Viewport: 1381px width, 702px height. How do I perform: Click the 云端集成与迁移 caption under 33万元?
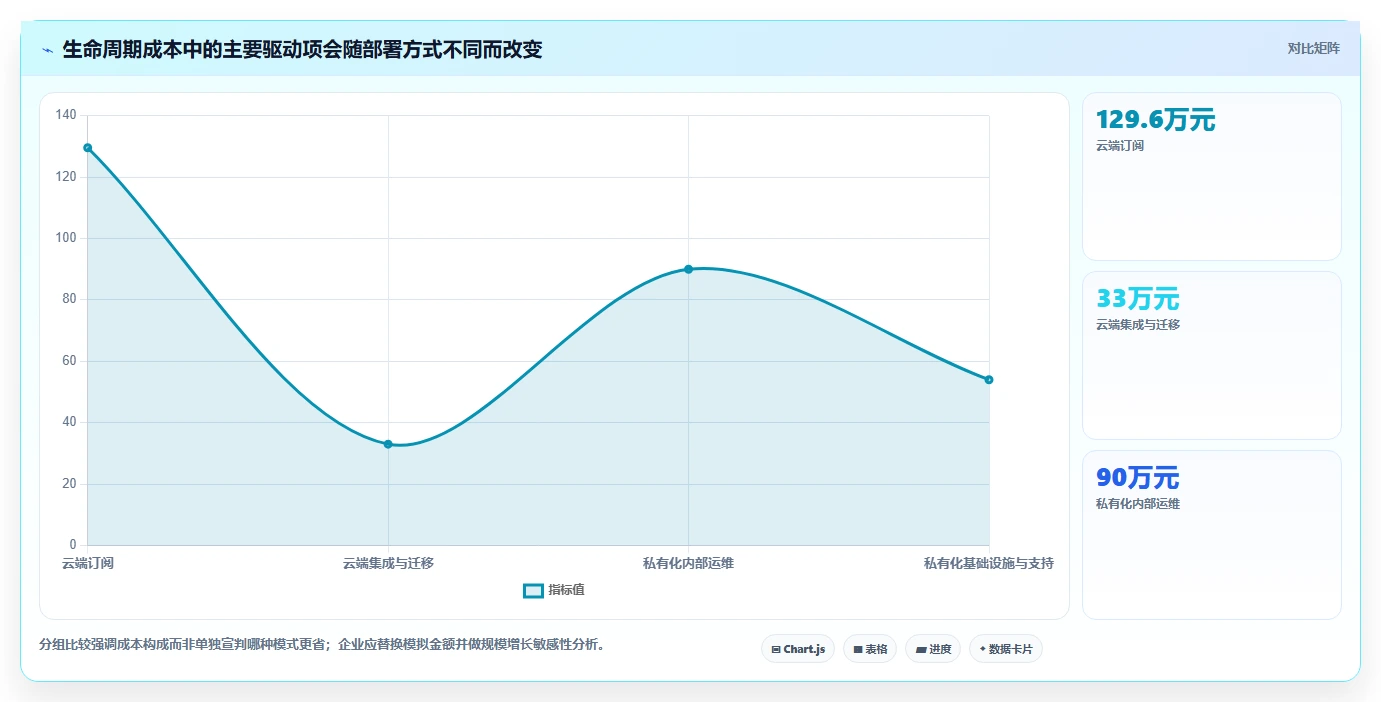tap(1138, 325)
